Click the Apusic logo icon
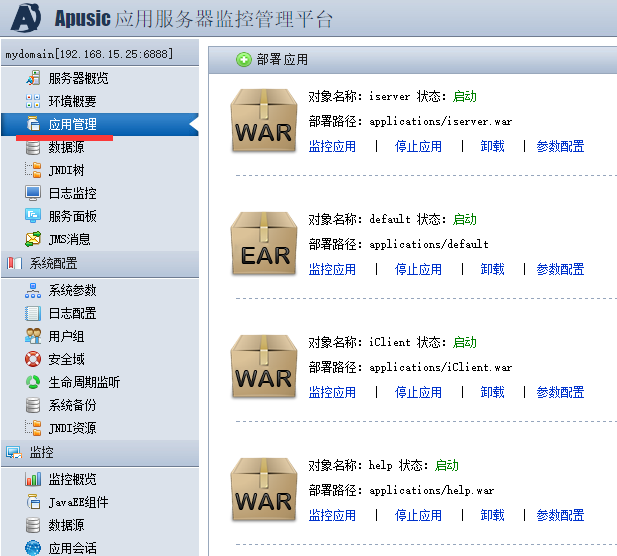This screenshot has height=556, width=617. tap(26, 18)
